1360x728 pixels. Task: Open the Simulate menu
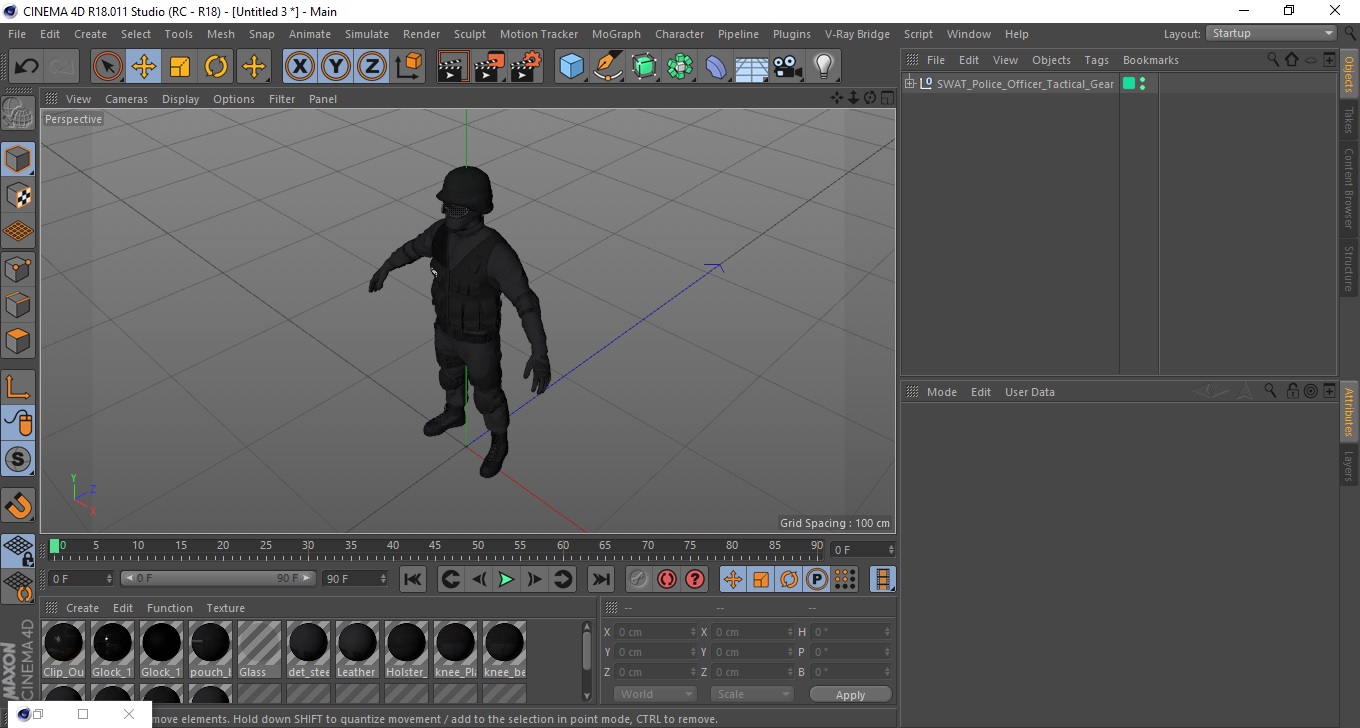point(367,34)
